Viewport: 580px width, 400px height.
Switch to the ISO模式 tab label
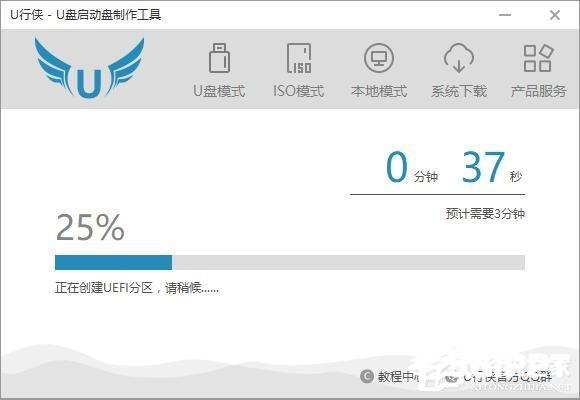[x=299, y=91]
